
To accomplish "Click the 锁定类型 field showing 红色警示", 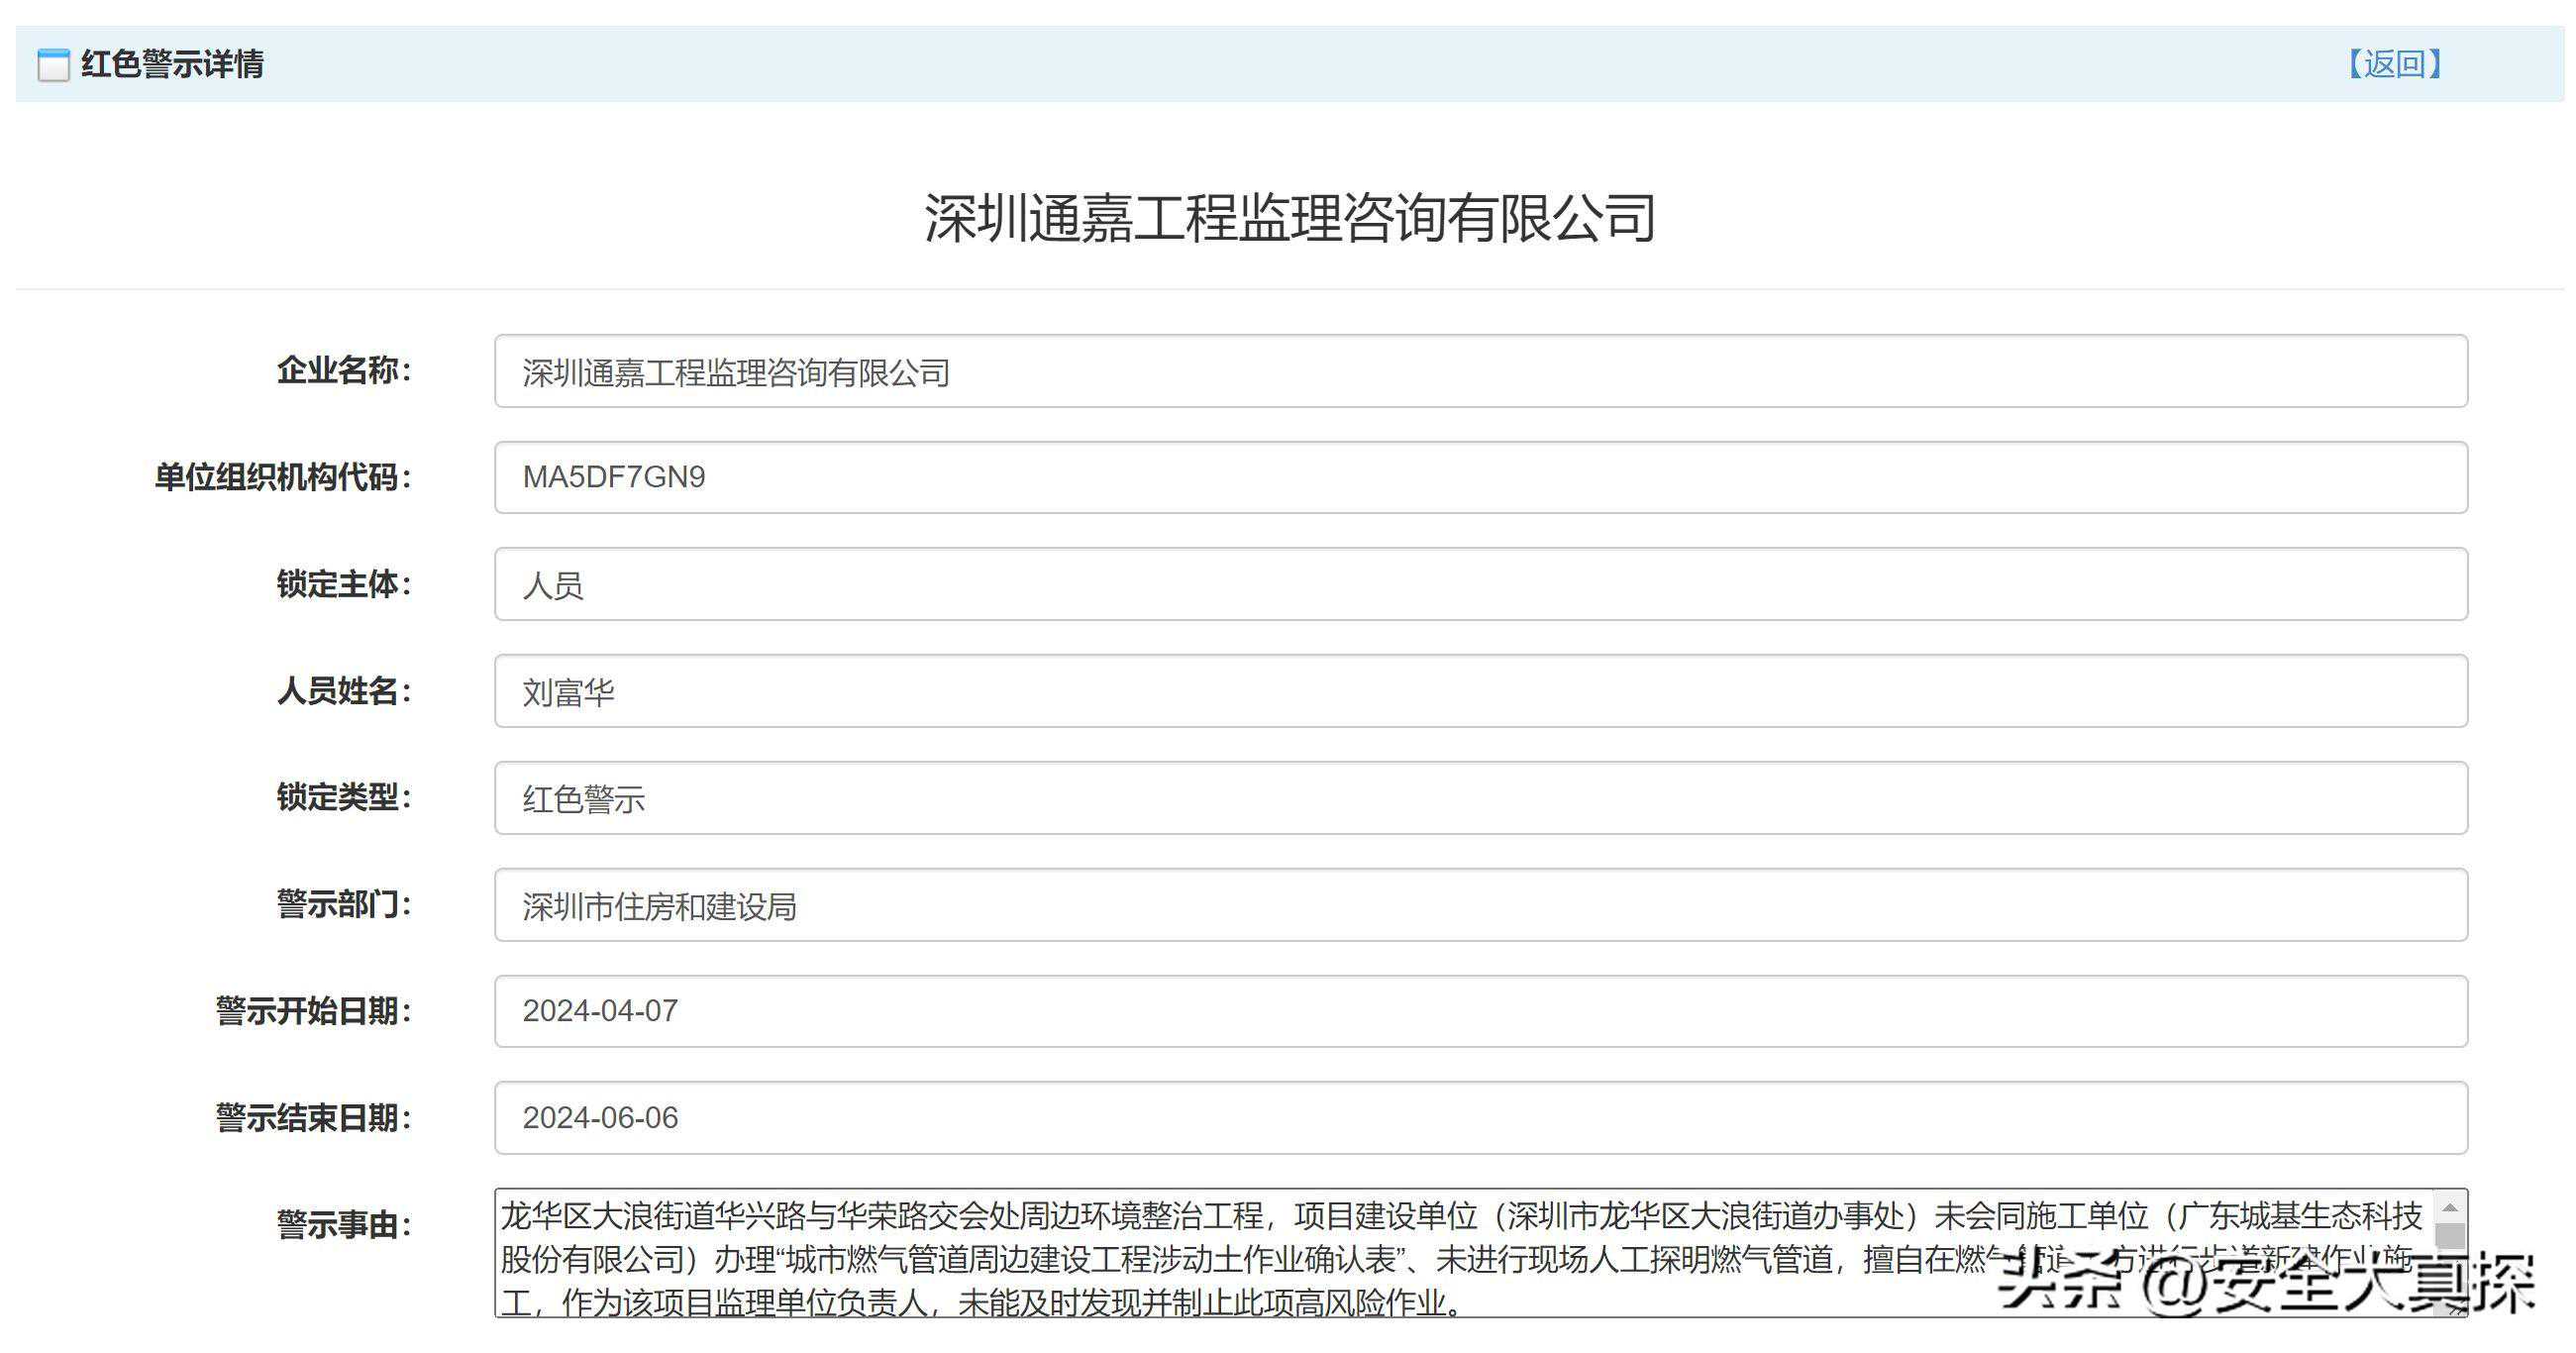I will pyautogui.click(x=1480, y=798).
